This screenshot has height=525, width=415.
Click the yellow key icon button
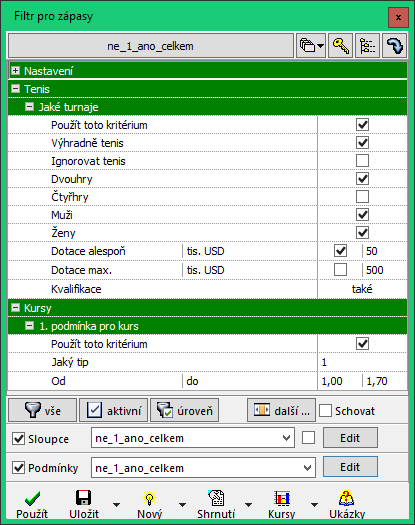pos(341,46)
